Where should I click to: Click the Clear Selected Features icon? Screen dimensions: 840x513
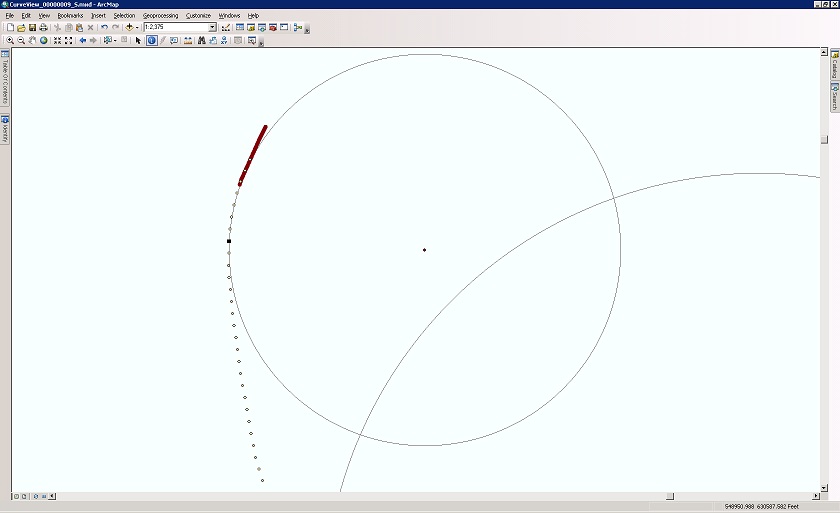coord(124,40)
